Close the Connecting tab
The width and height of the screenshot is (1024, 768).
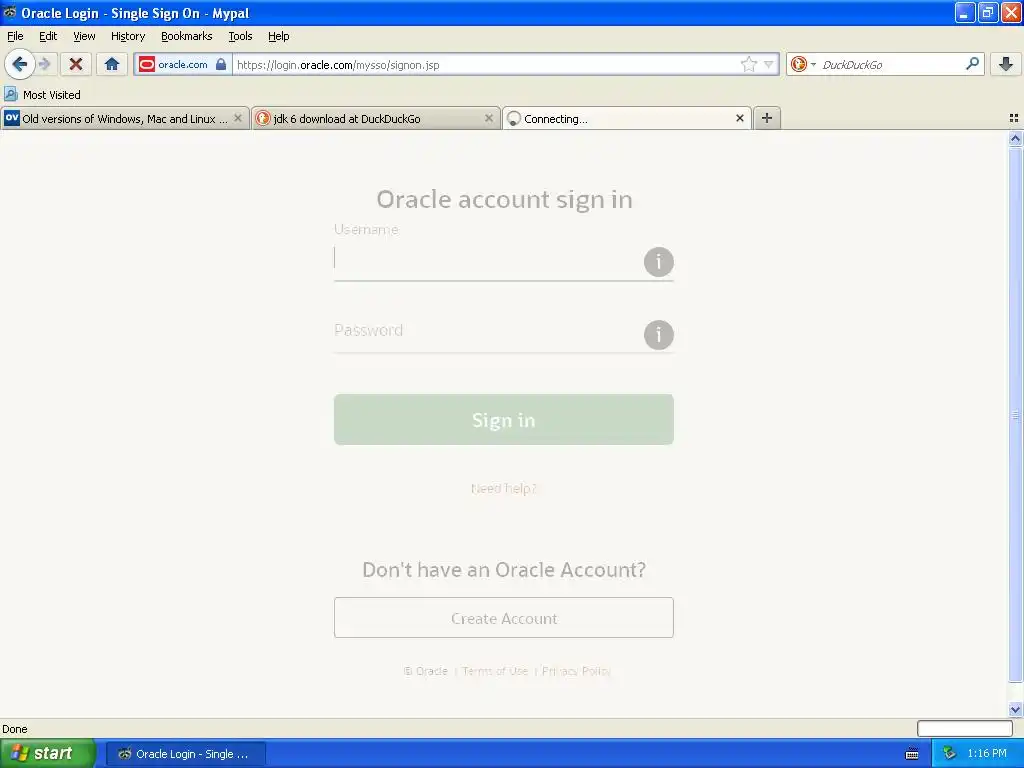739,118
